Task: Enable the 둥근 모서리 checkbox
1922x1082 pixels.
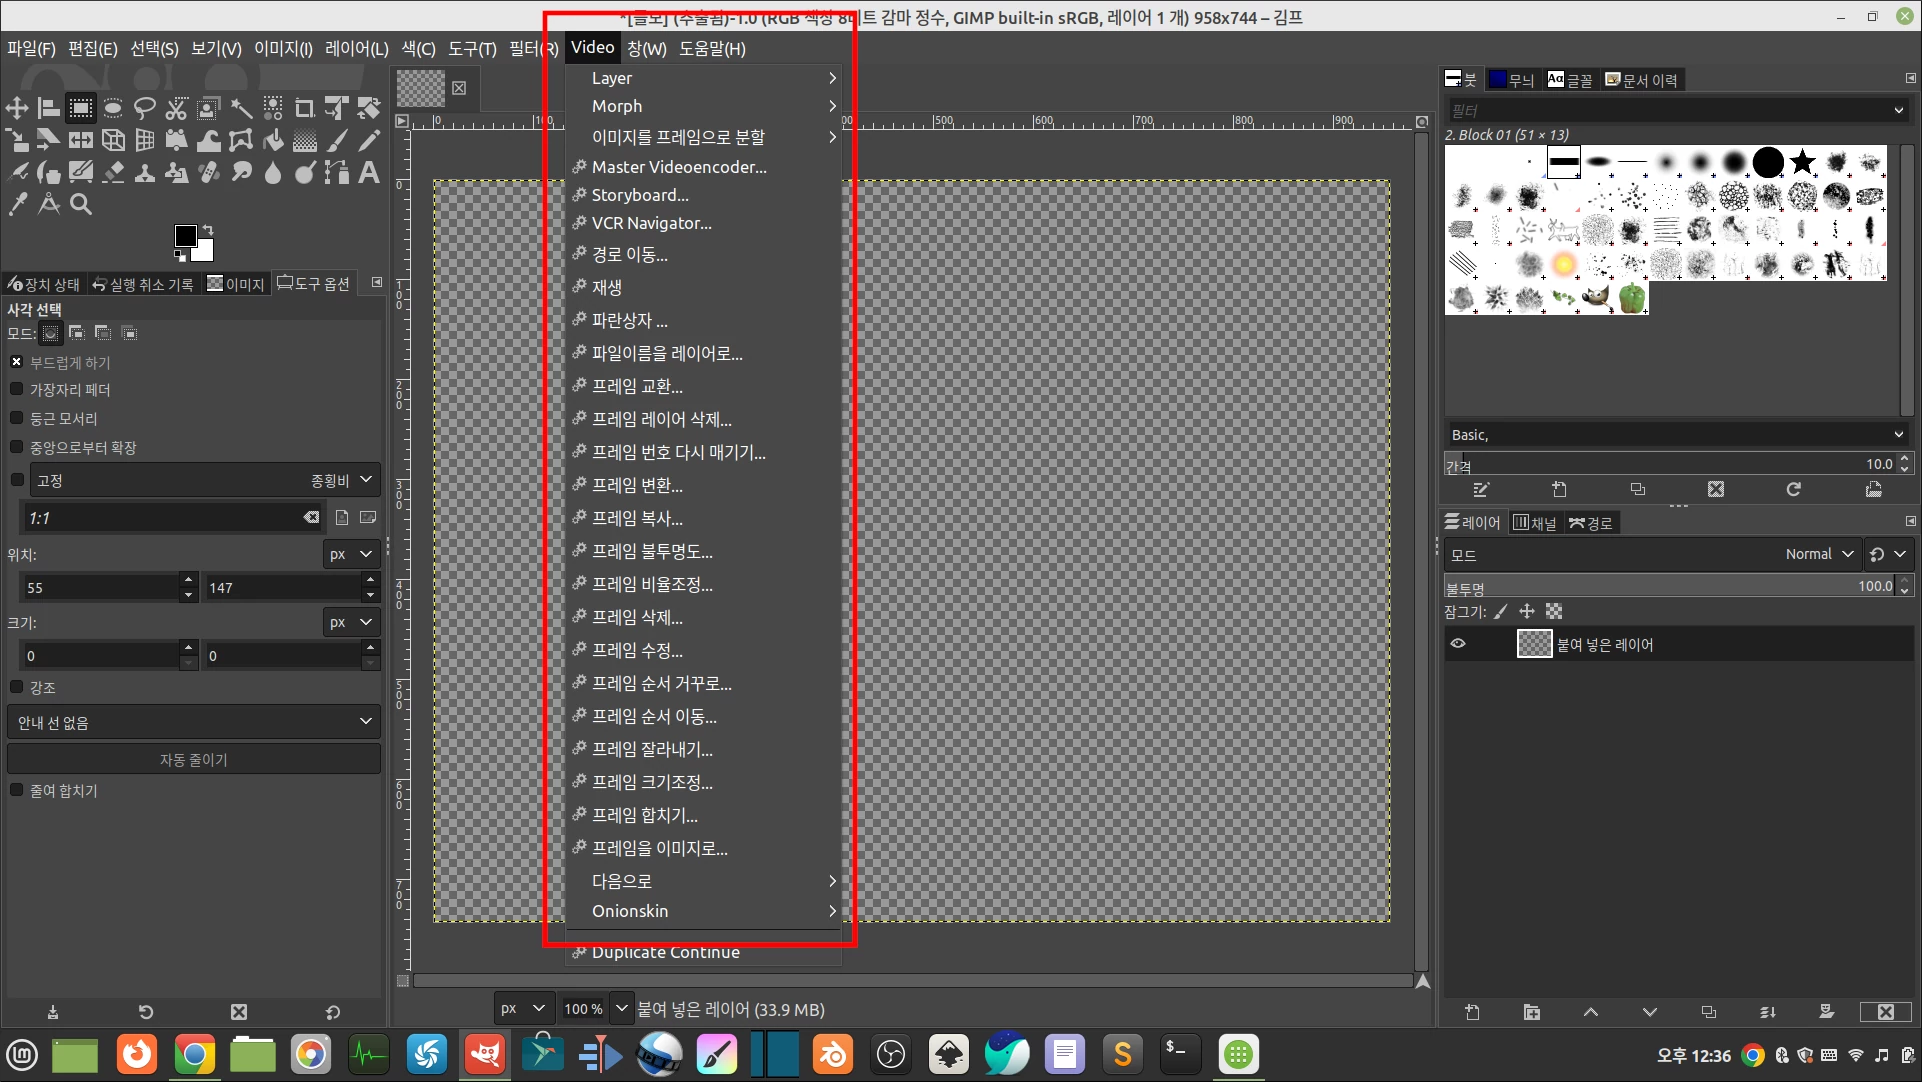Action: pos(16,418)
